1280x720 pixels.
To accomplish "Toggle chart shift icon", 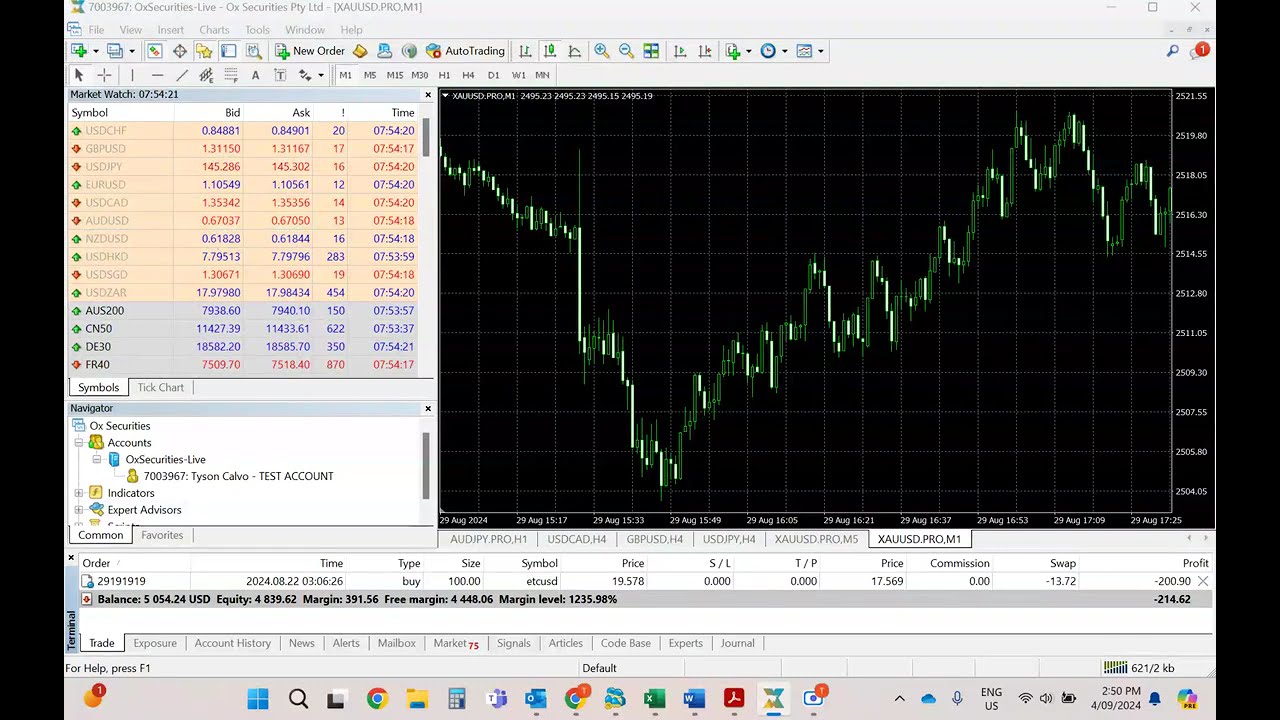I will pos(705,51).
